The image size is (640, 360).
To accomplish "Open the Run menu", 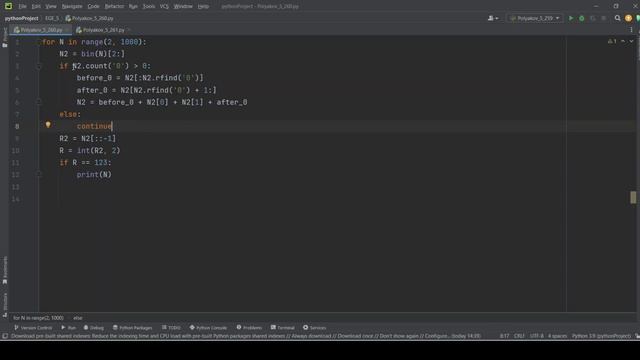I will point(133,6).
